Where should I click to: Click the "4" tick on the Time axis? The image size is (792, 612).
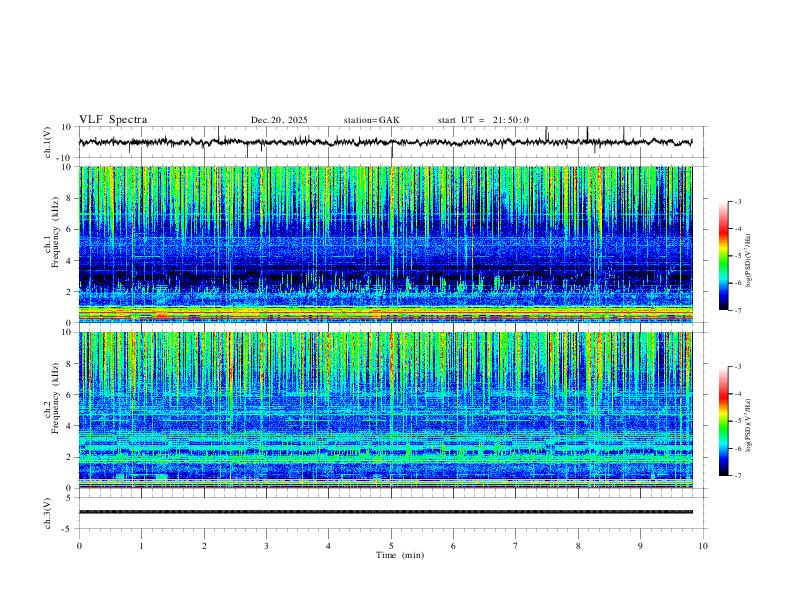(328, 546)
